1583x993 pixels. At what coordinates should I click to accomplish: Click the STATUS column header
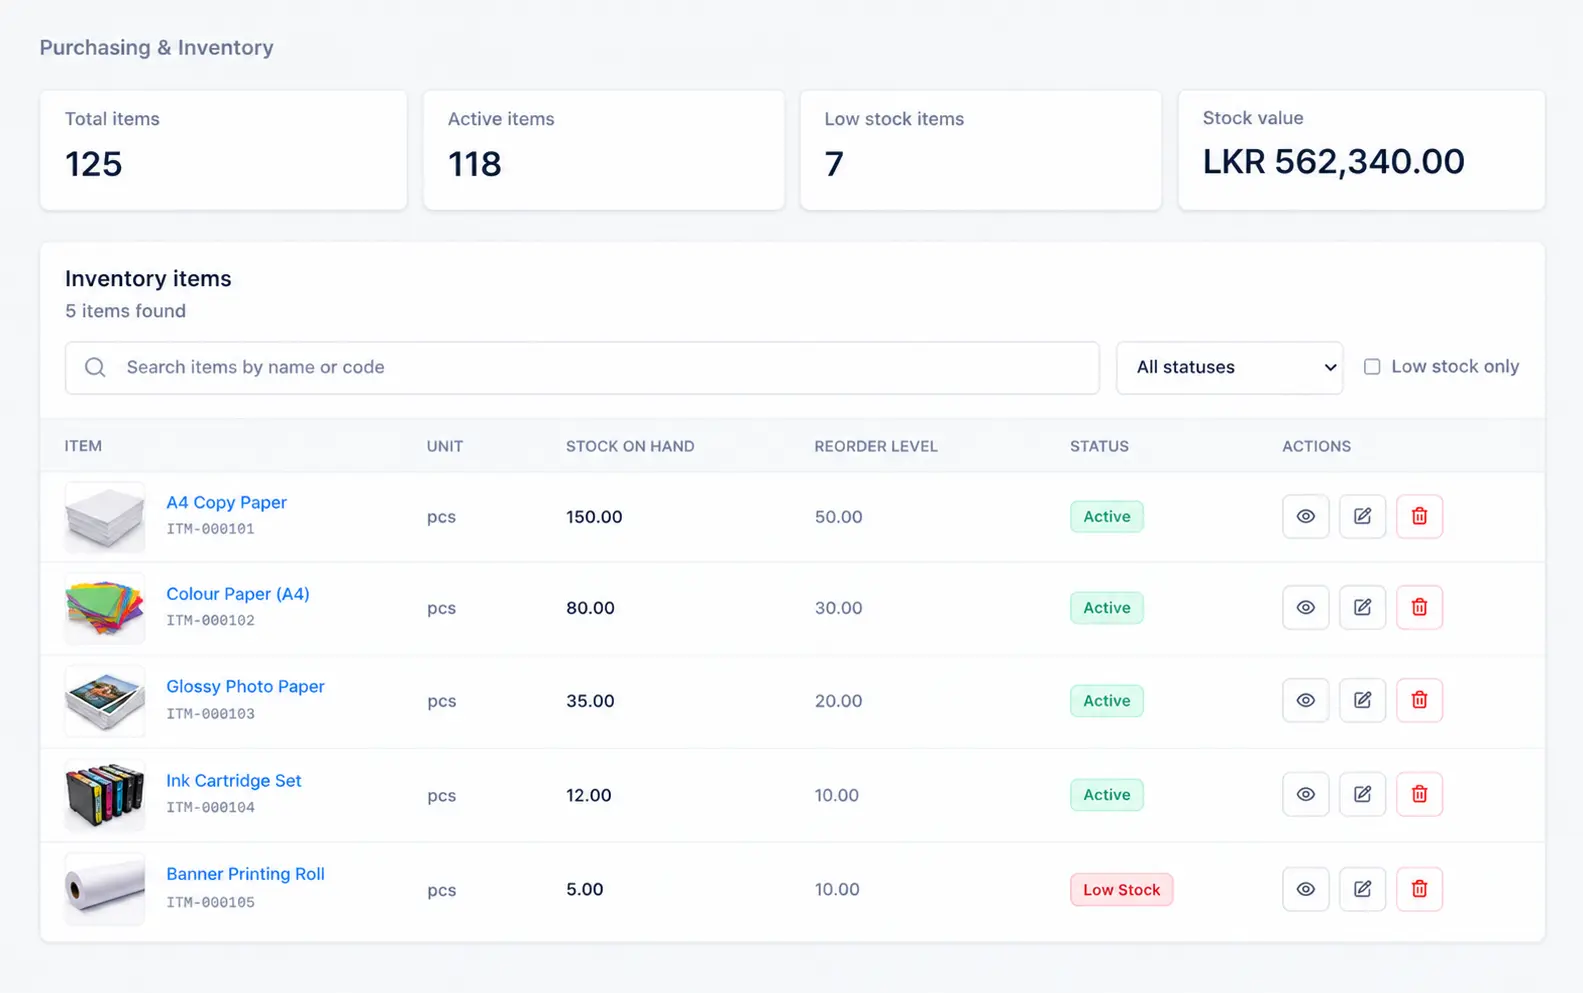coord(1099,446)
